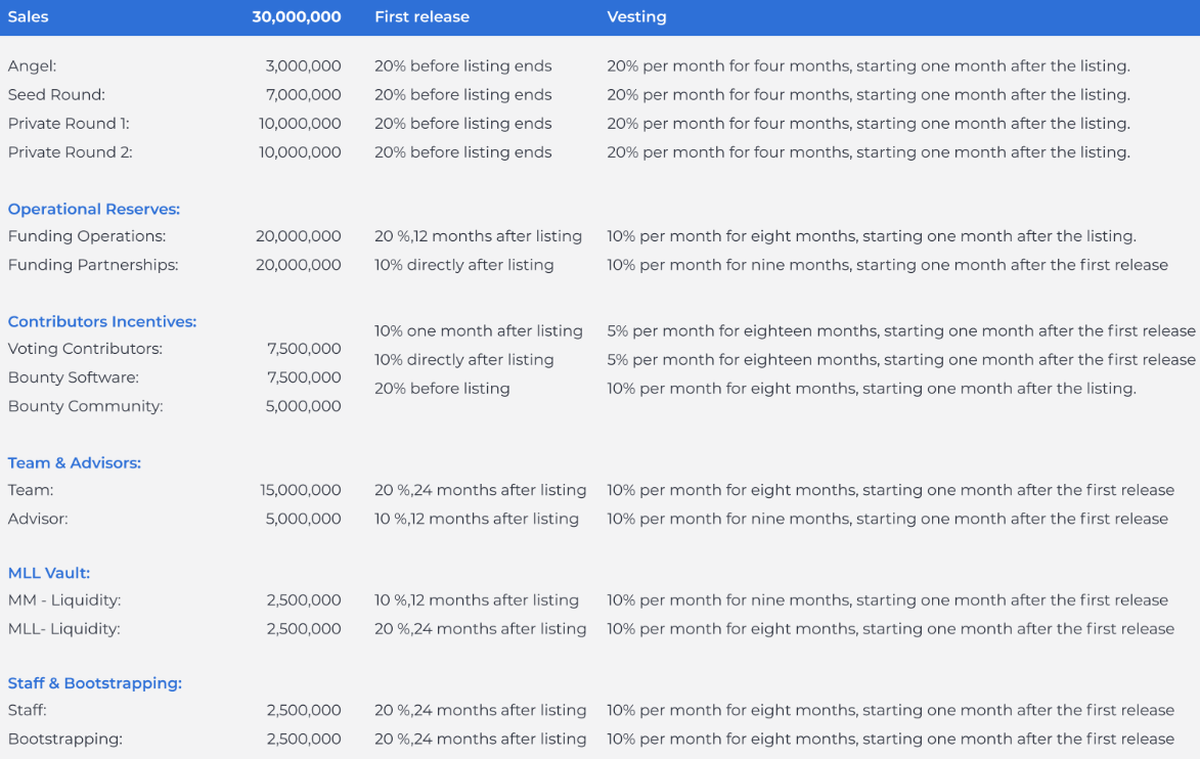Click the 3,000,000 Angel allocation amount
The height and width of the screenshot is (759, 1200).
pyautogui.click(x=303, y=66)
